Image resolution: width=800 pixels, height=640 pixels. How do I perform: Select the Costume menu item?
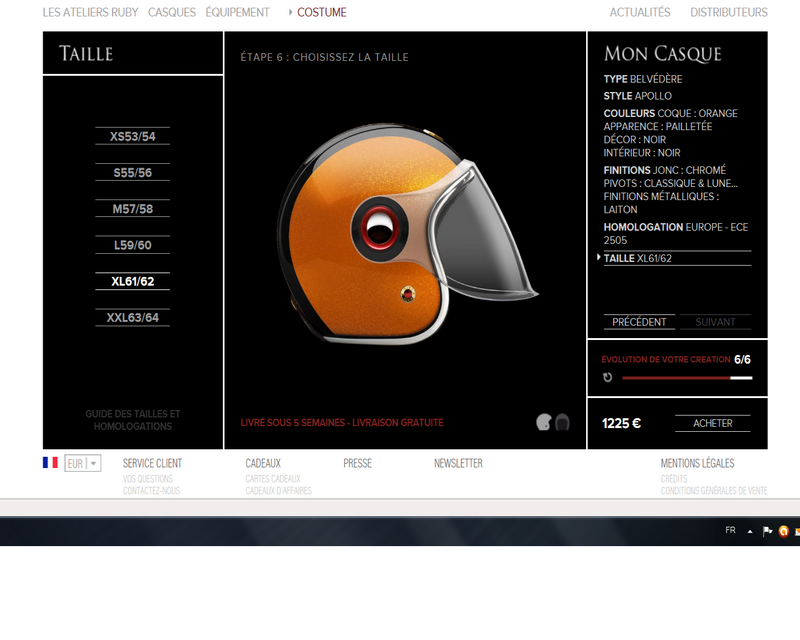tap(322, 12)
